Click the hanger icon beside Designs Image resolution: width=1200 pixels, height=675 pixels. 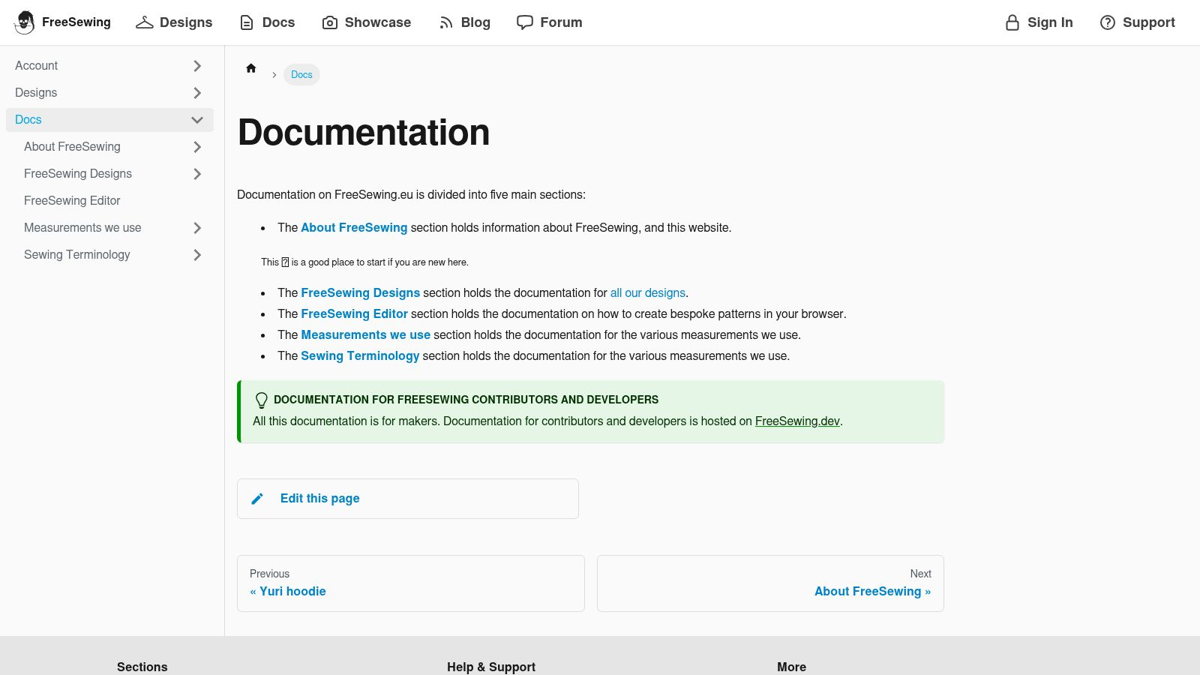145,22
